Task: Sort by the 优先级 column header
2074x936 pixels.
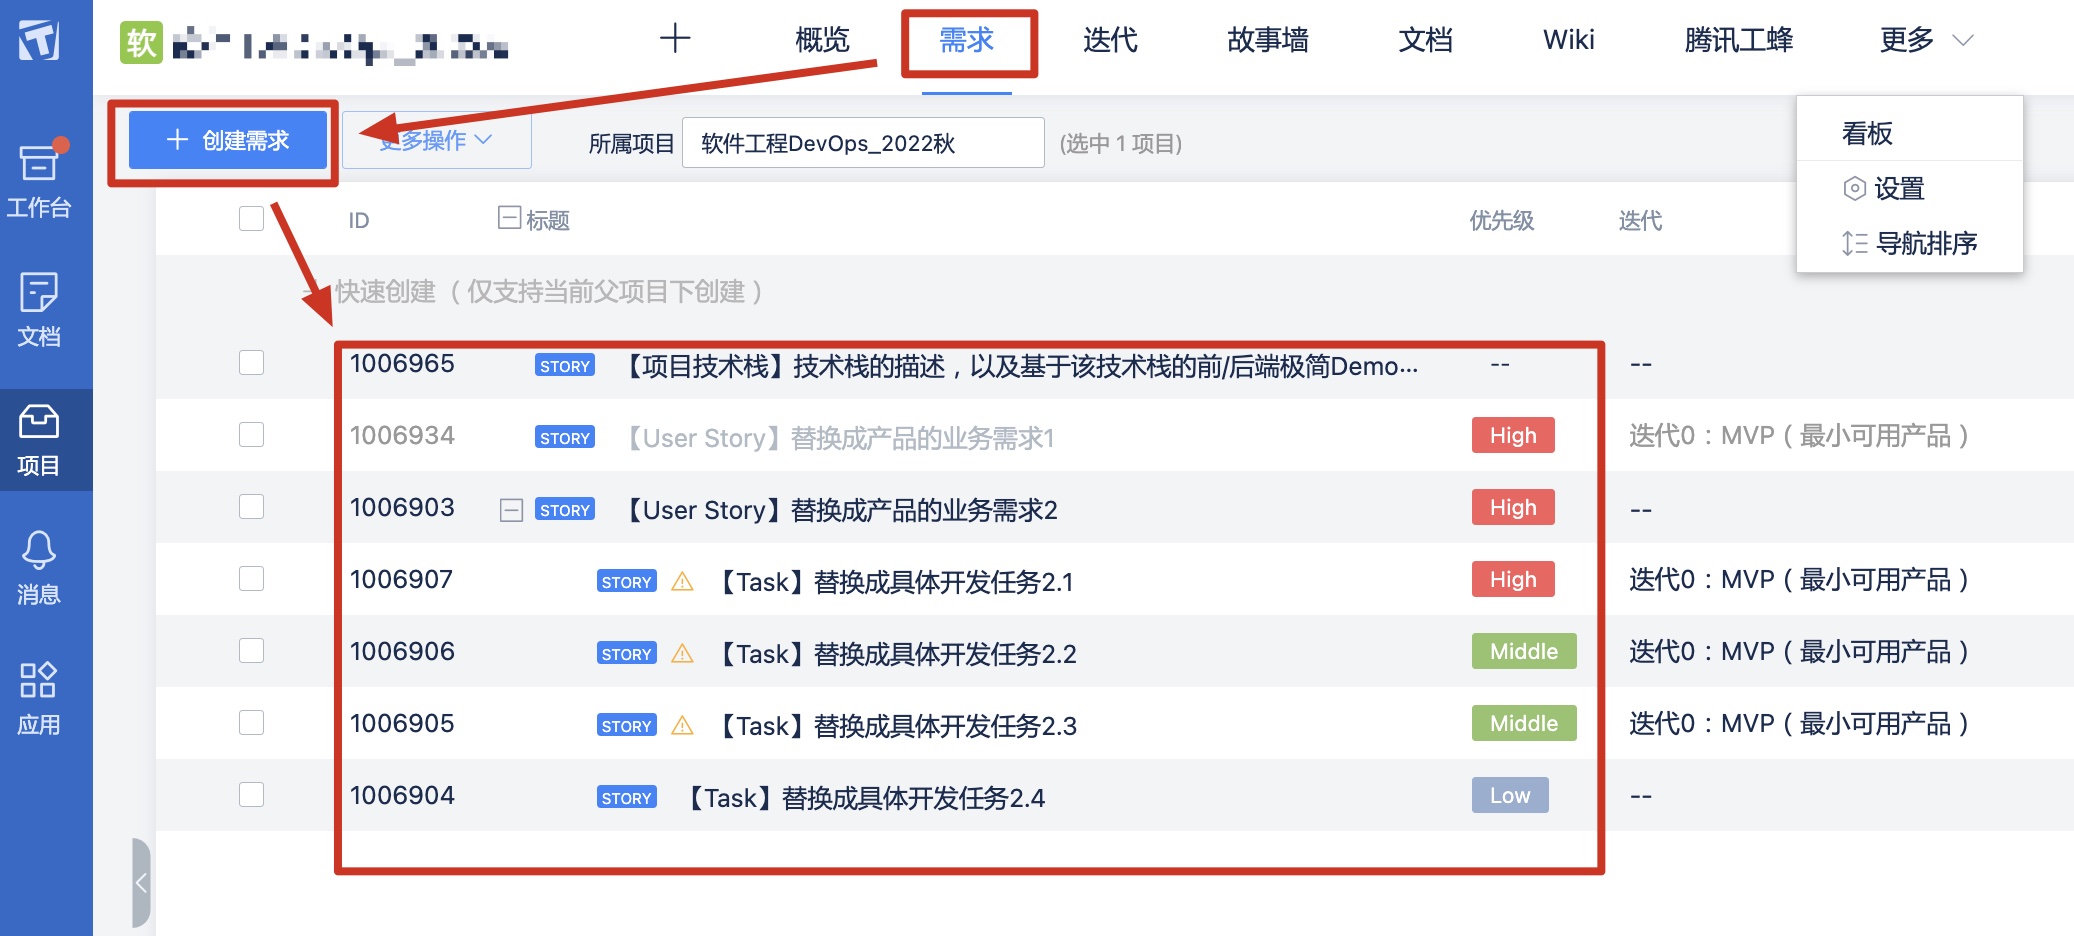Action: (x=1501, y=220)
